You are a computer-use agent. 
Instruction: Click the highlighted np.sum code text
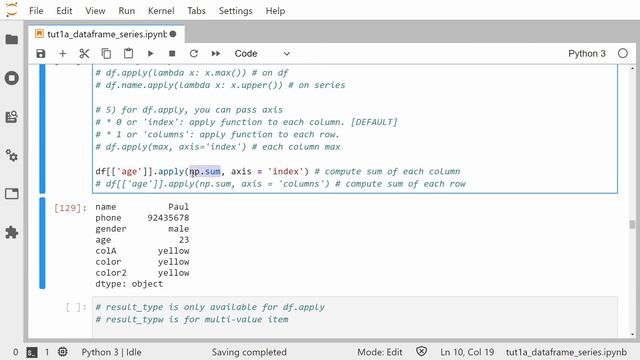(x=205, y=171)
